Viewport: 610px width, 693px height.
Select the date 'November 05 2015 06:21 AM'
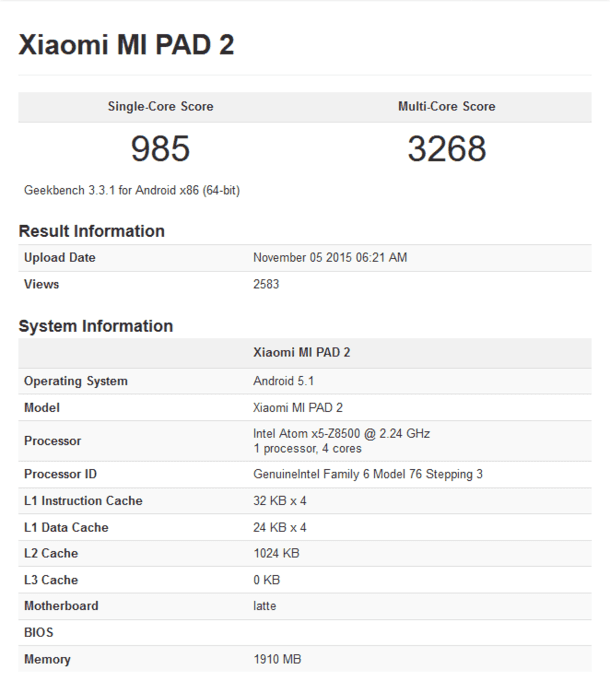point(330,258)
